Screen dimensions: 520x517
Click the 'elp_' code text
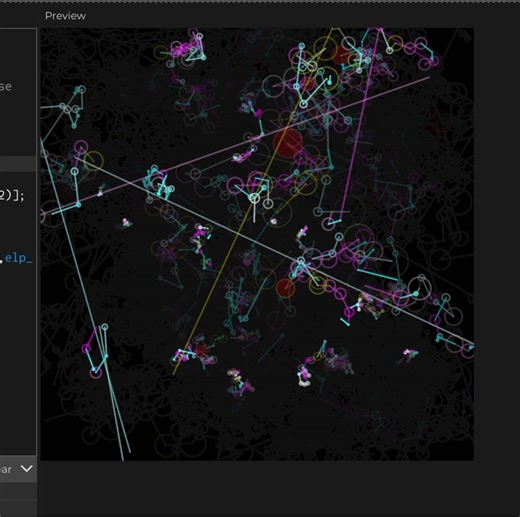tap(19, 258)
